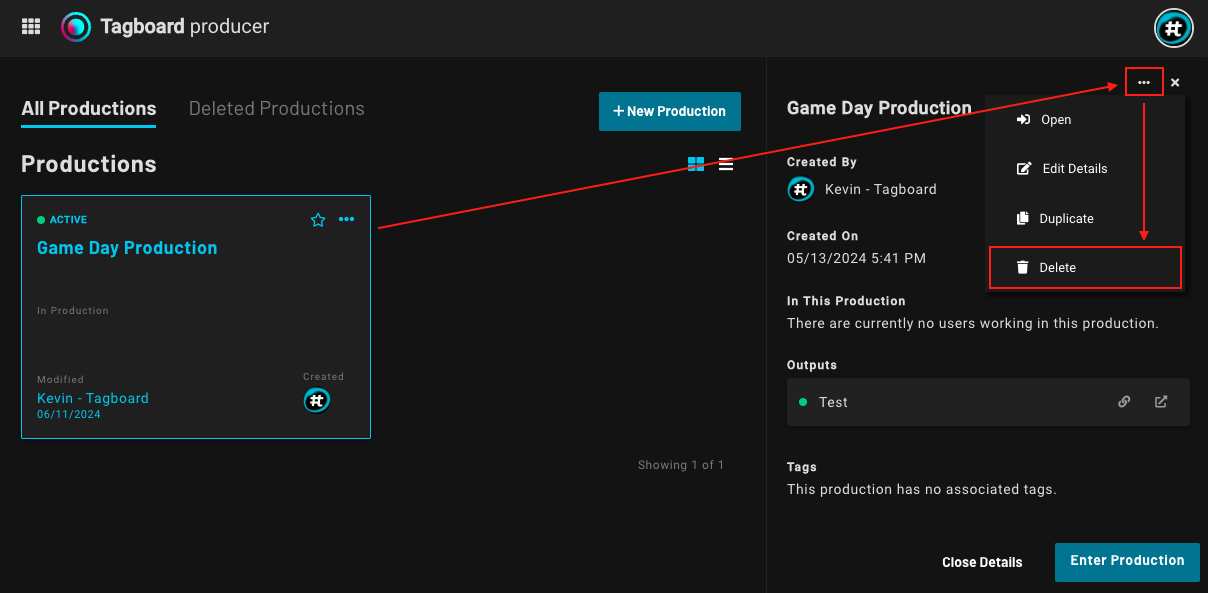Choose Duplicate from the context menu
The image size is (1208, 593).
pyautogui.click(x=1065, y=218)
